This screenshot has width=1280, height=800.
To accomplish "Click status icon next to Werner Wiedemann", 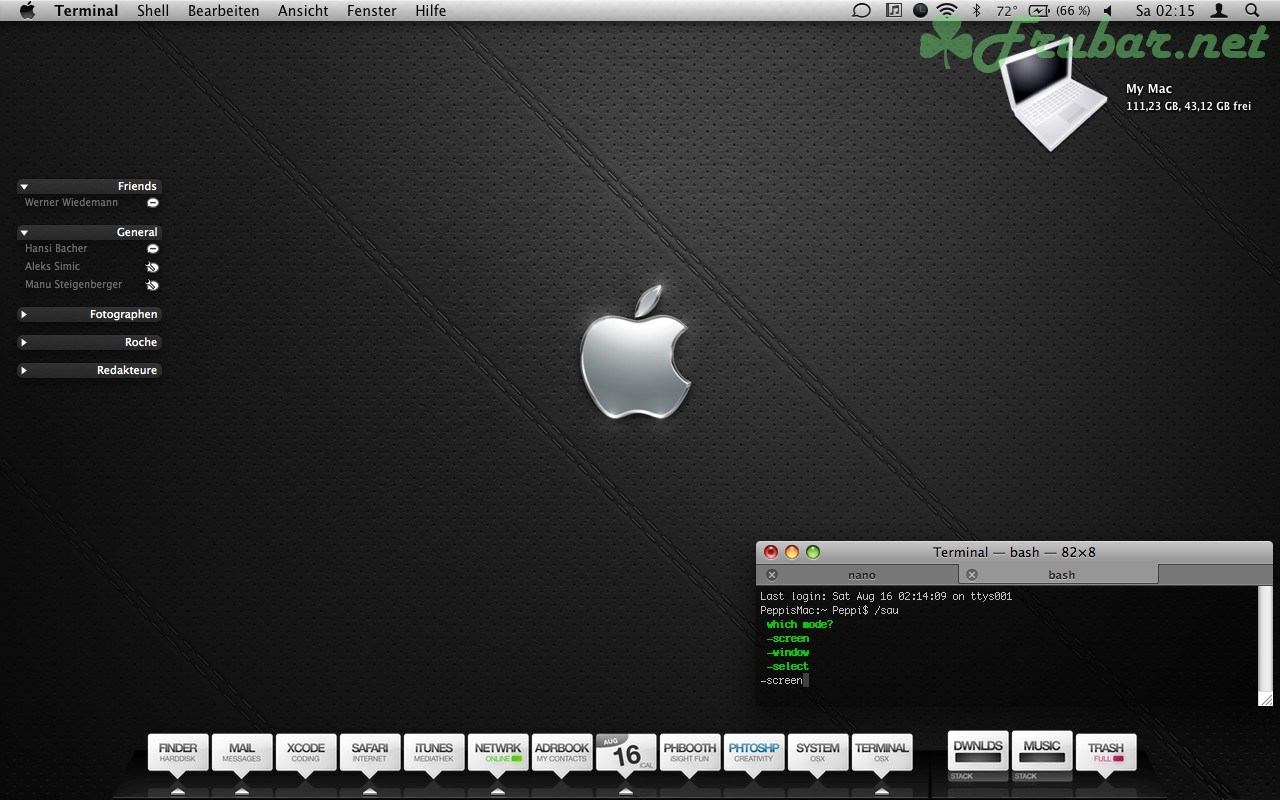I will pos(153,203).
